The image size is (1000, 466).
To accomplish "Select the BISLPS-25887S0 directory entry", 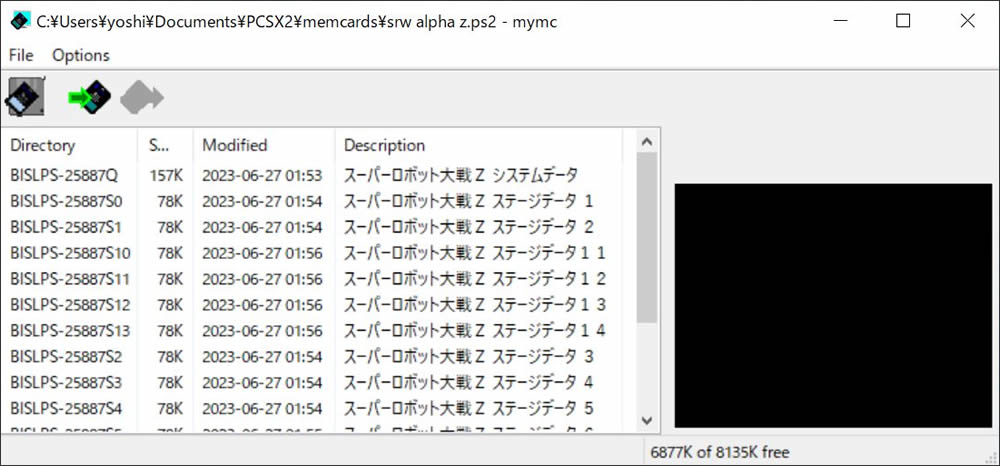I will [x=66, y=201].
